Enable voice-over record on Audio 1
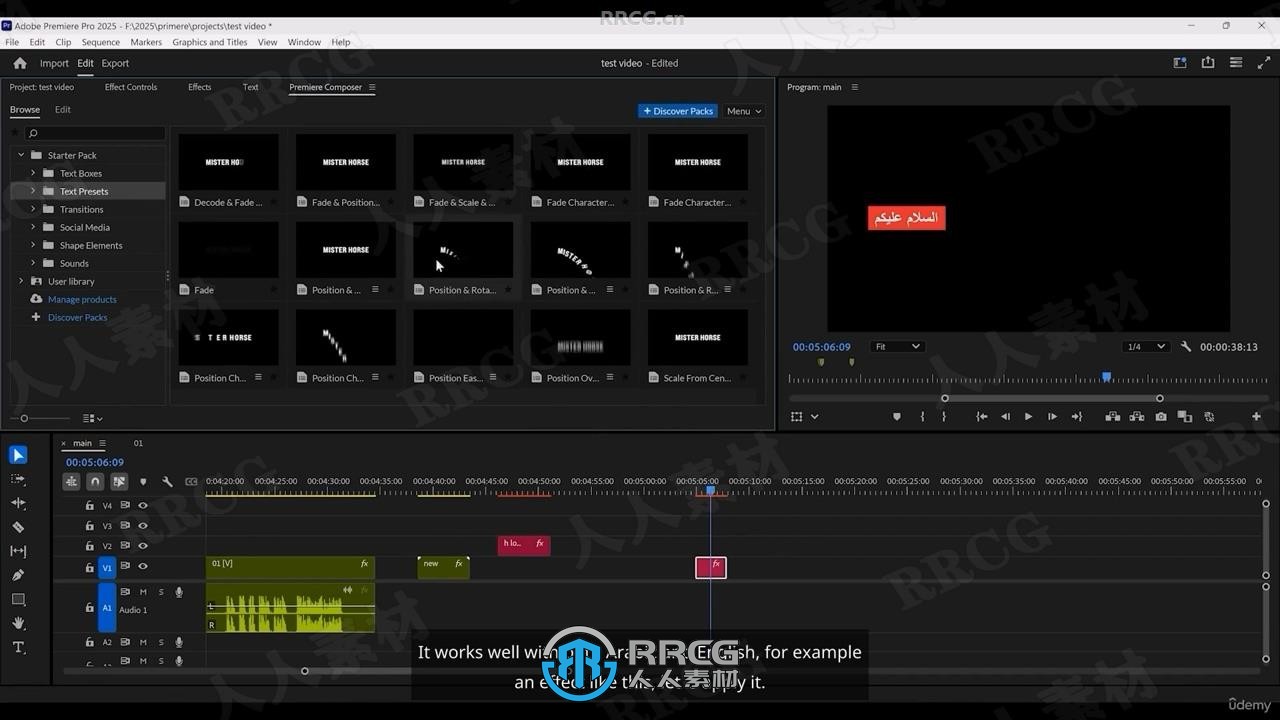Image resolution: width=1280 pixels, height=720 pixels. [179, 592]
